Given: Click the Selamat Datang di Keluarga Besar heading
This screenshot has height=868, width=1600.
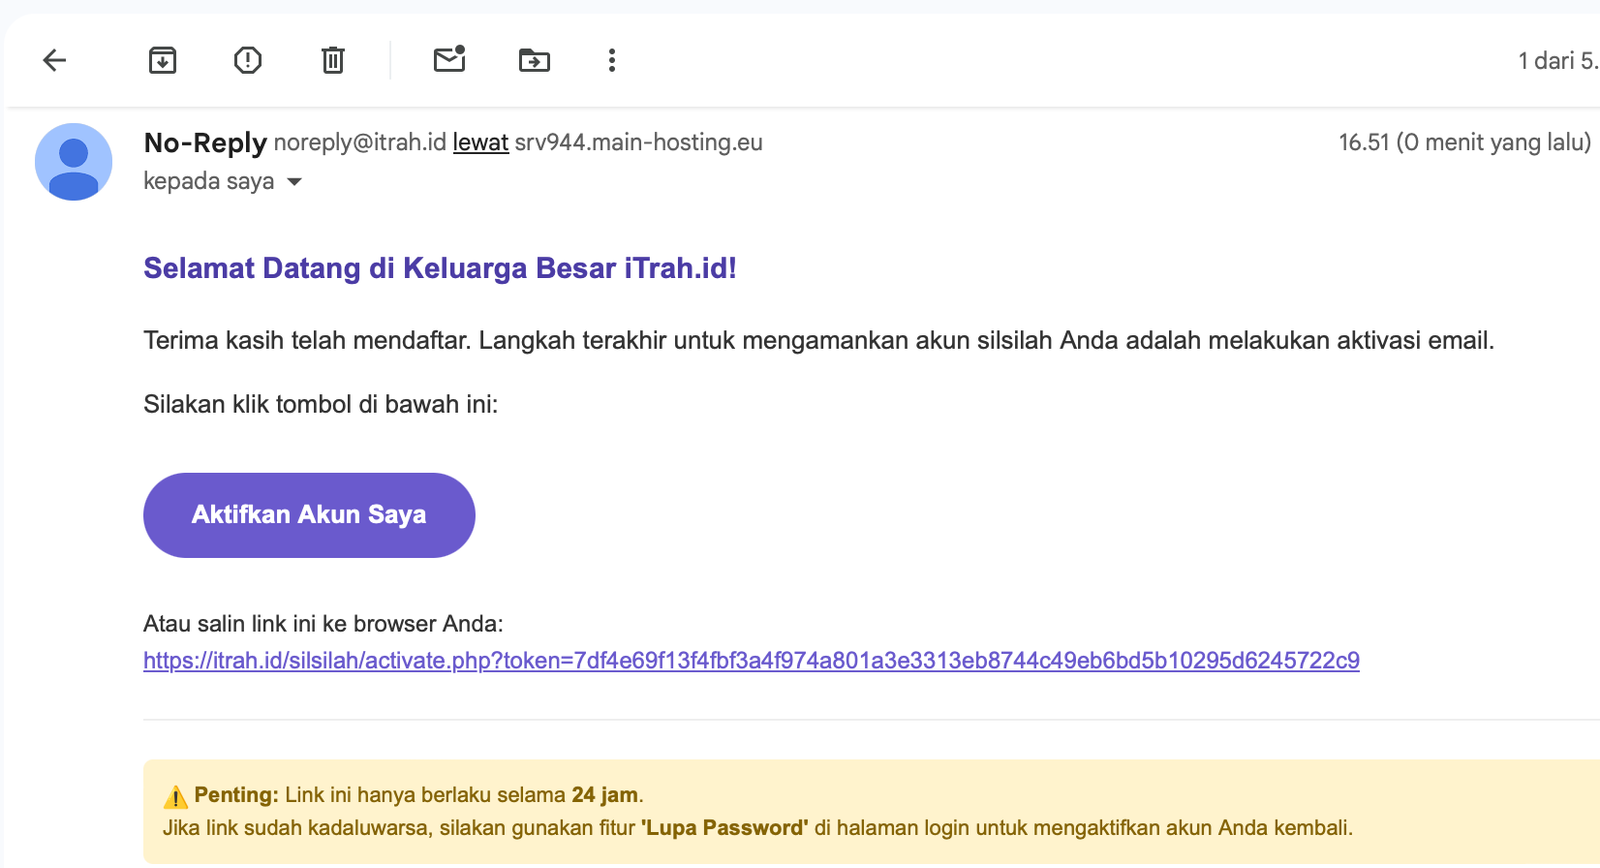Looking at the screenshot, I should point(440,268).
